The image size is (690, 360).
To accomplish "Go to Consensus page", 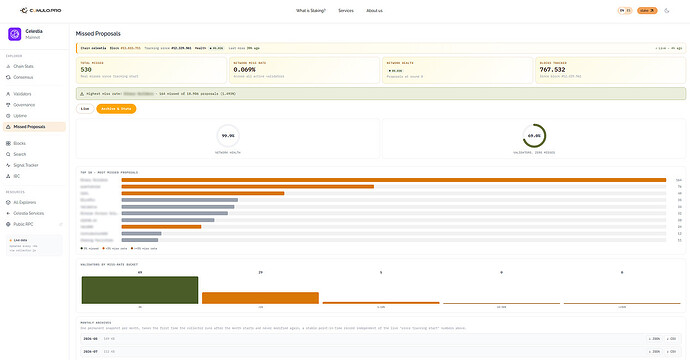I will coord(23,77).
